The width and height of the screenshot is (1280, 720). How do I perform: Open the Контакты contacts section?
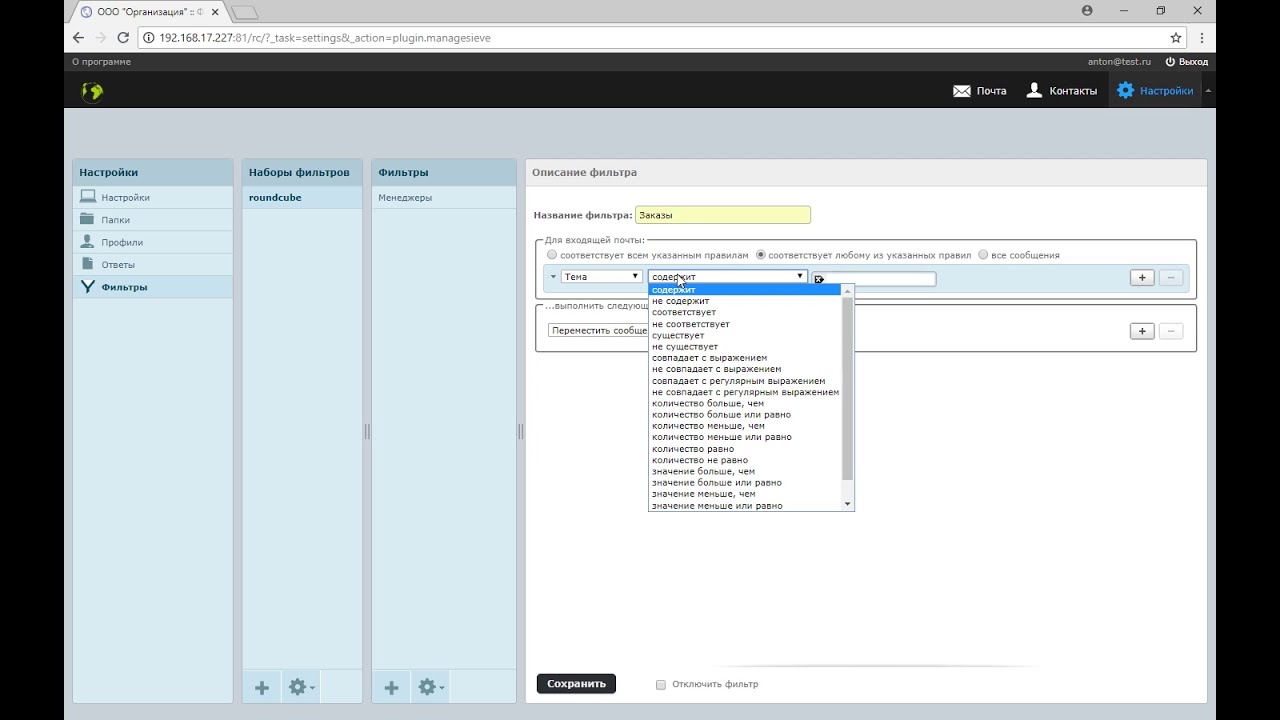(1062, 91)
